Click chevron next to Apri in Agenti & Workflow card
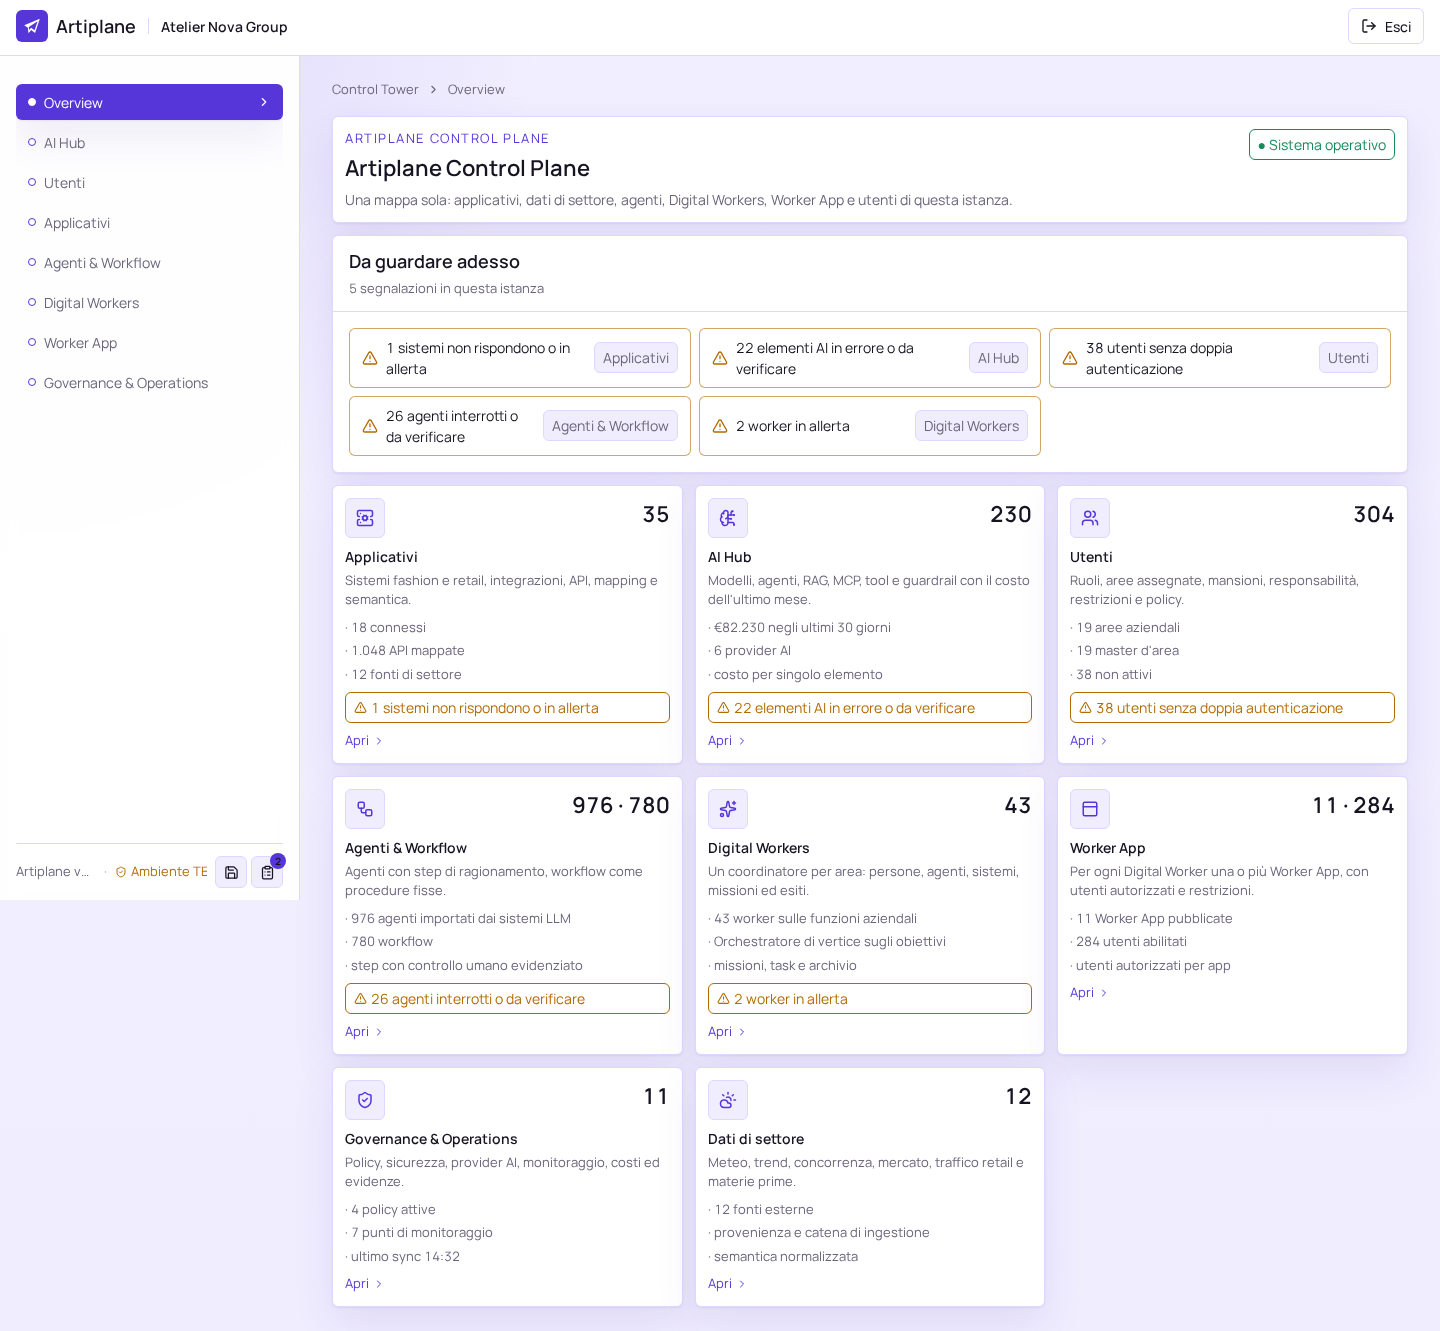Viewport: 1440px width, 1331px height. click(x=379, y=1032)
